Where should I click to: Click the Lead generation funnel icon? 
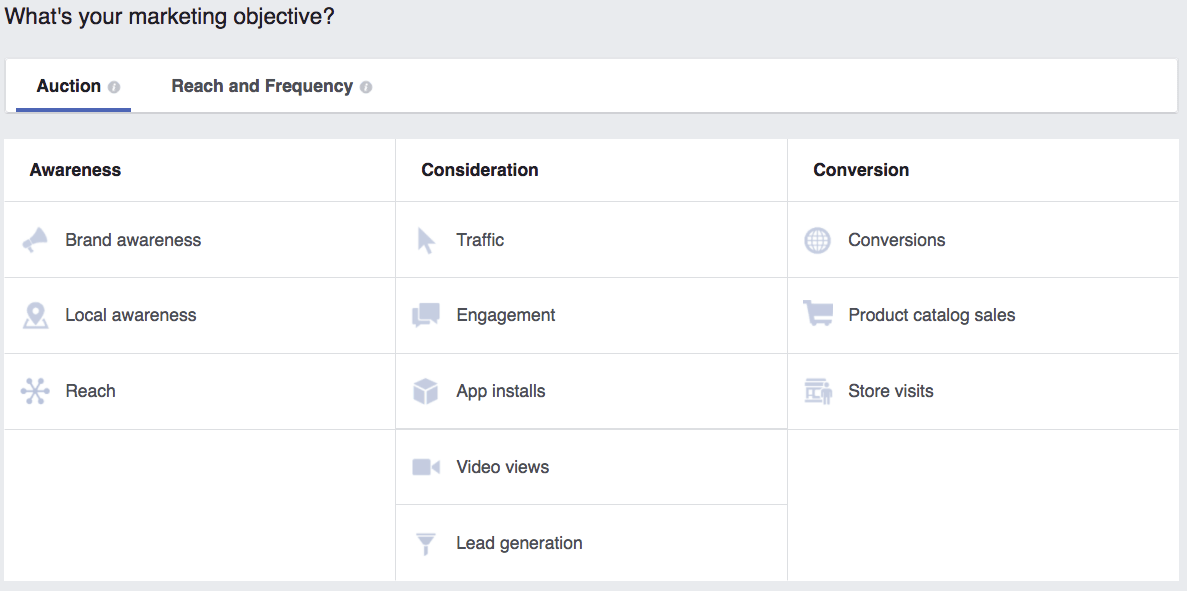(426, 543)
